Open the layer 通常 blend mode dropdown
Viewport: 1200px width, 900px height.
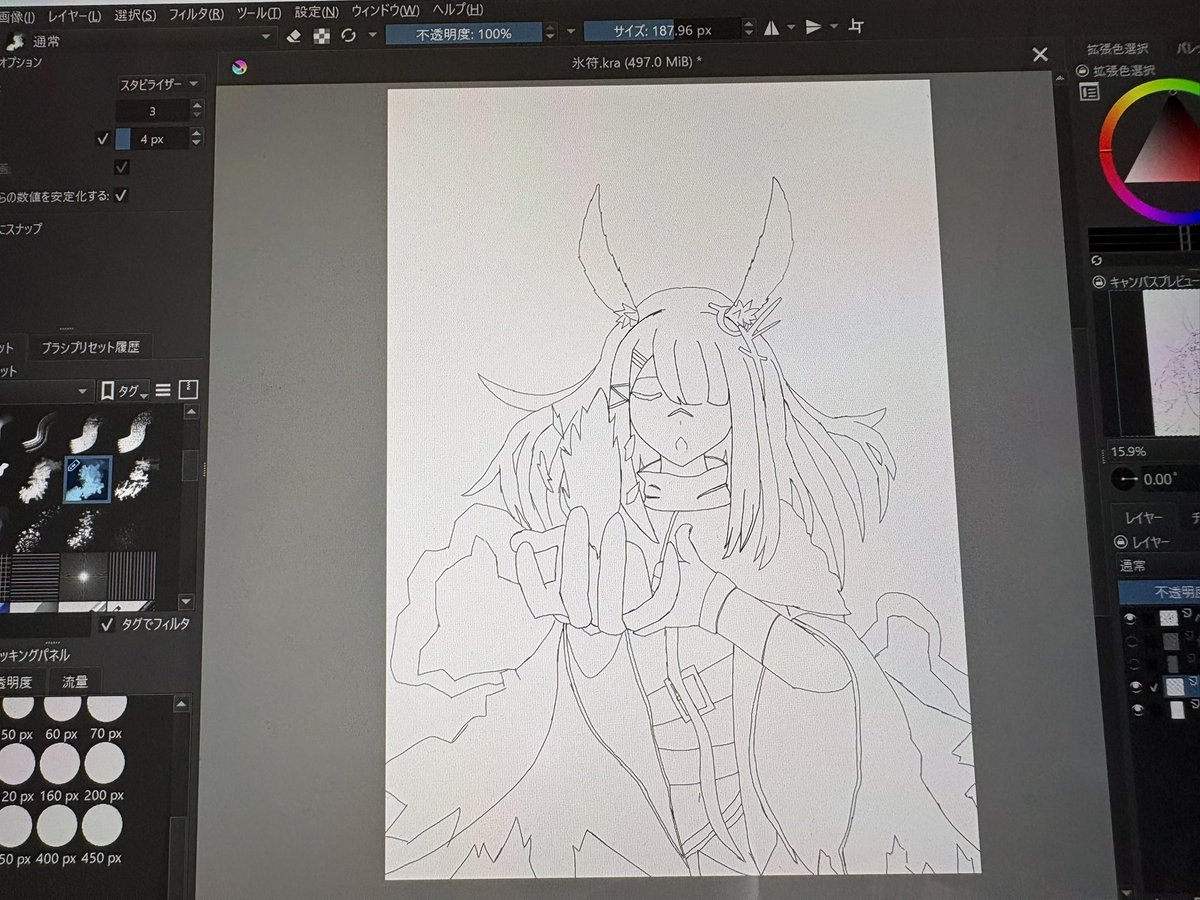click(1158, 566)
